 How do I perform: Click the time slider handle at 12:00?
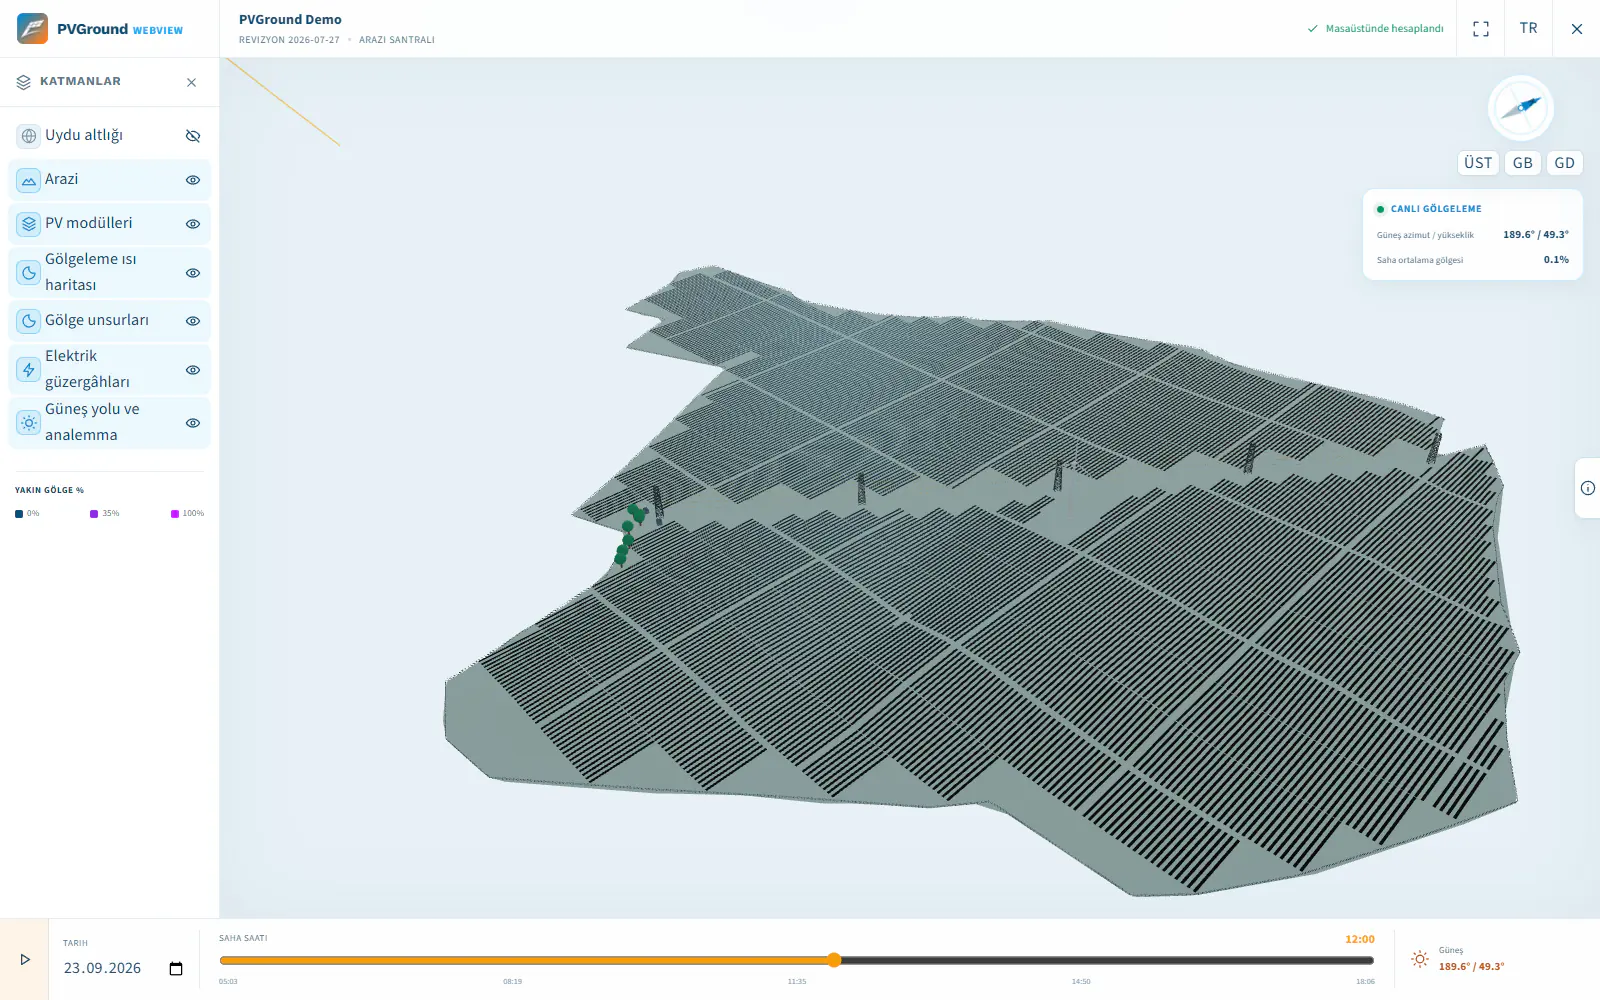pos(834,960)
